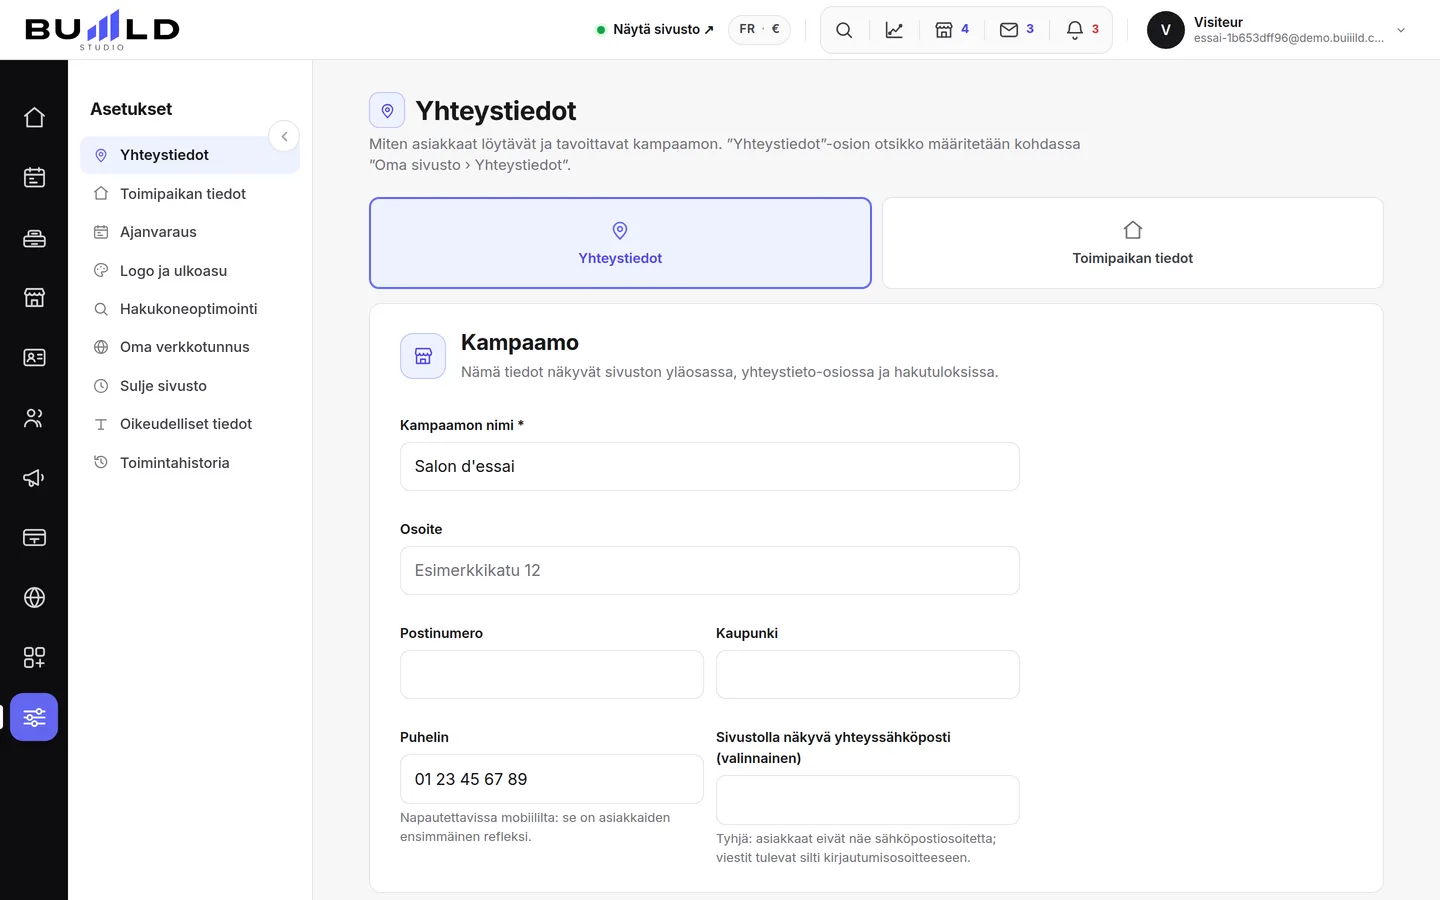The width and height of the screenshot is (1440, 900).
Task: Click the storefront icon in left sidebar
Action: tap(34, 298)
